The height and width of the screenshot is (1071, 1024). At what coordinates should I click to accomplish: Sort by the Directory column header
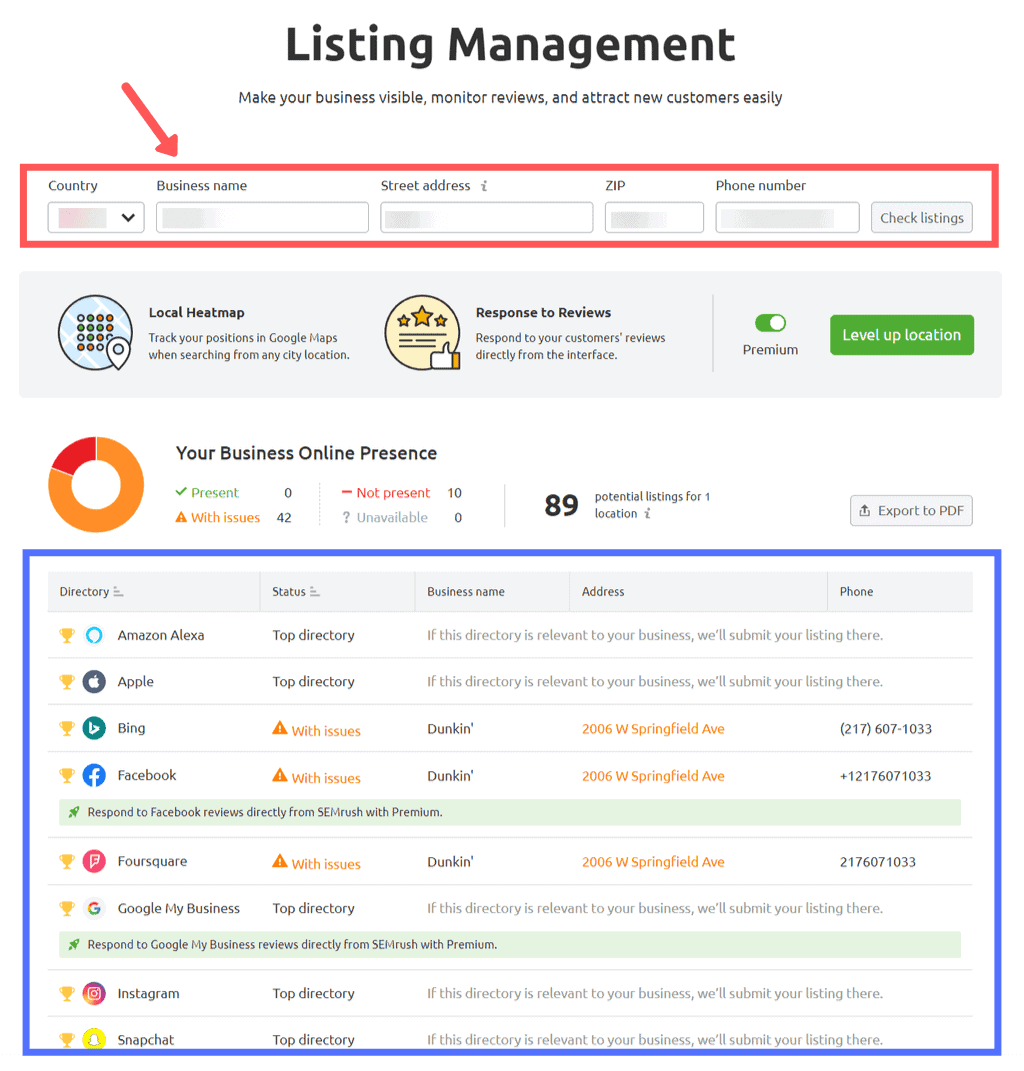pyautogui.click(x=91, y=592)
